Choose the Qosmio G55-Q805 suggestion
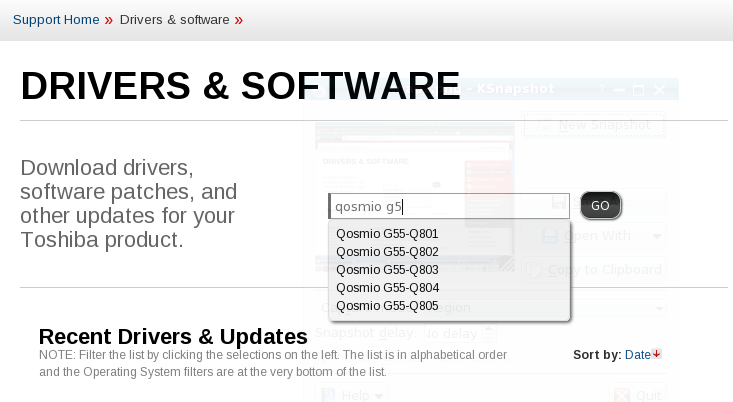 pos(387,306)
